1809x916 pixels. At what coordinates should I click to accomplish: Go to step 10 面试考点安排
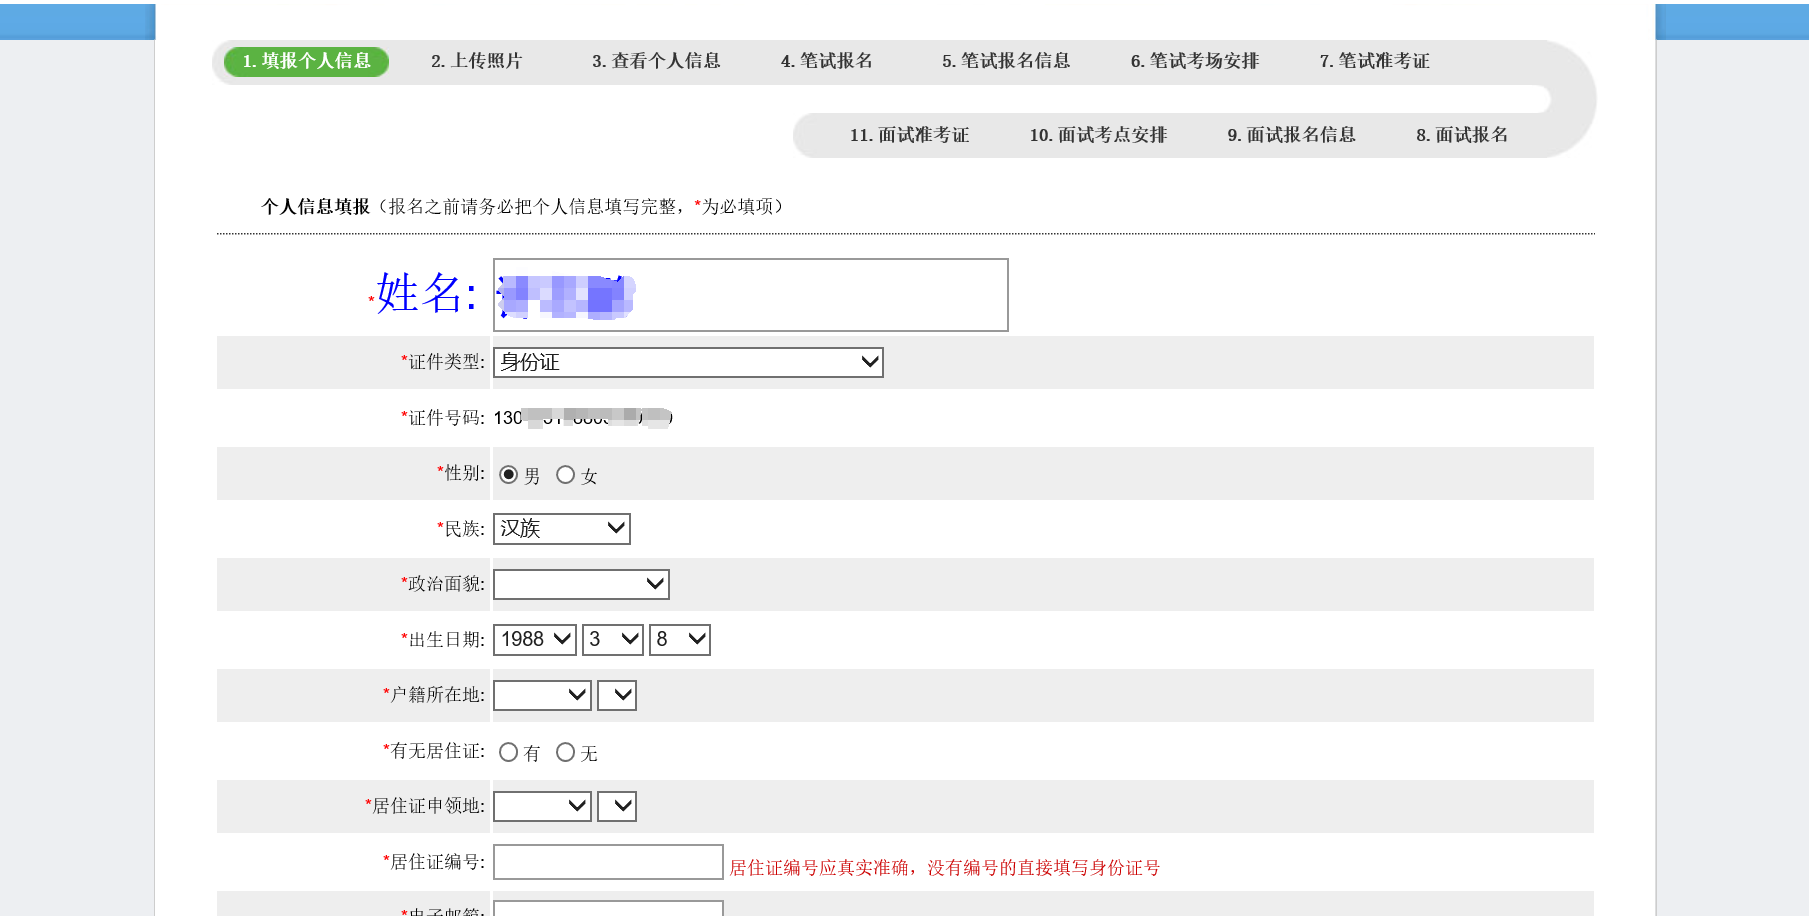1099,135
